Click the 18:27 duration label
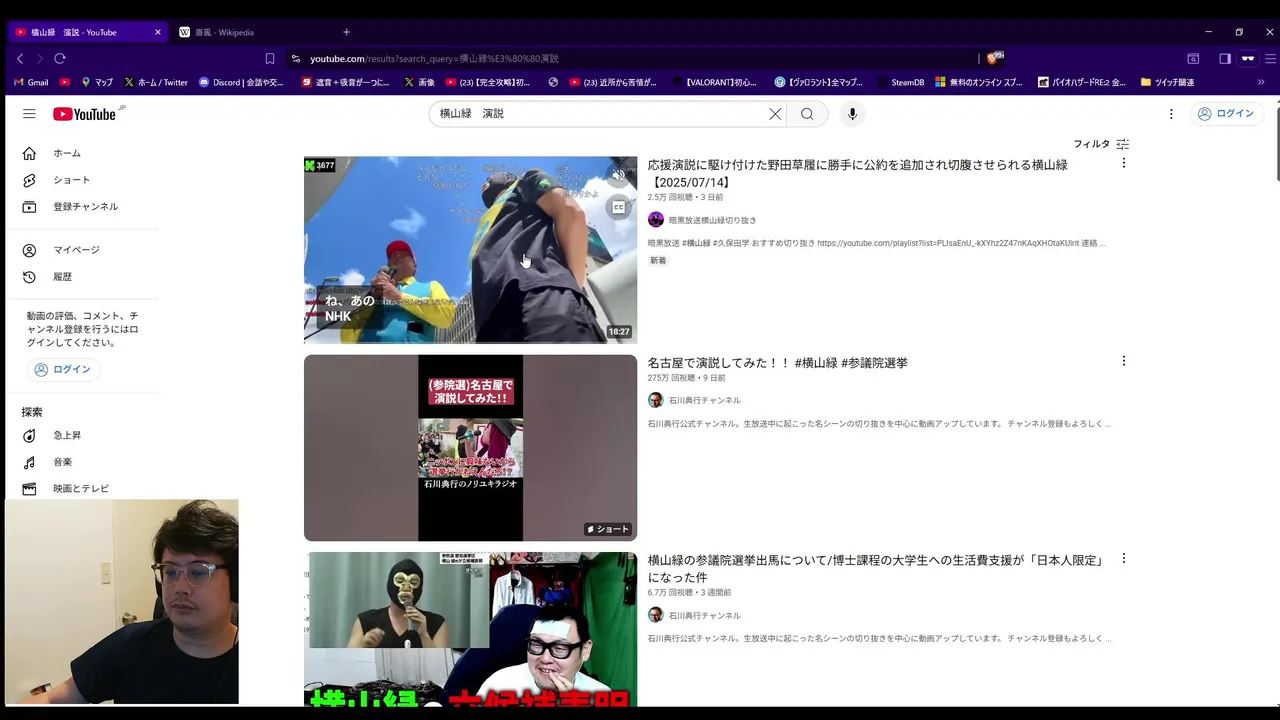Viewport: 1280px width, 720px height. pyautogui.click(x=619, y=332)
